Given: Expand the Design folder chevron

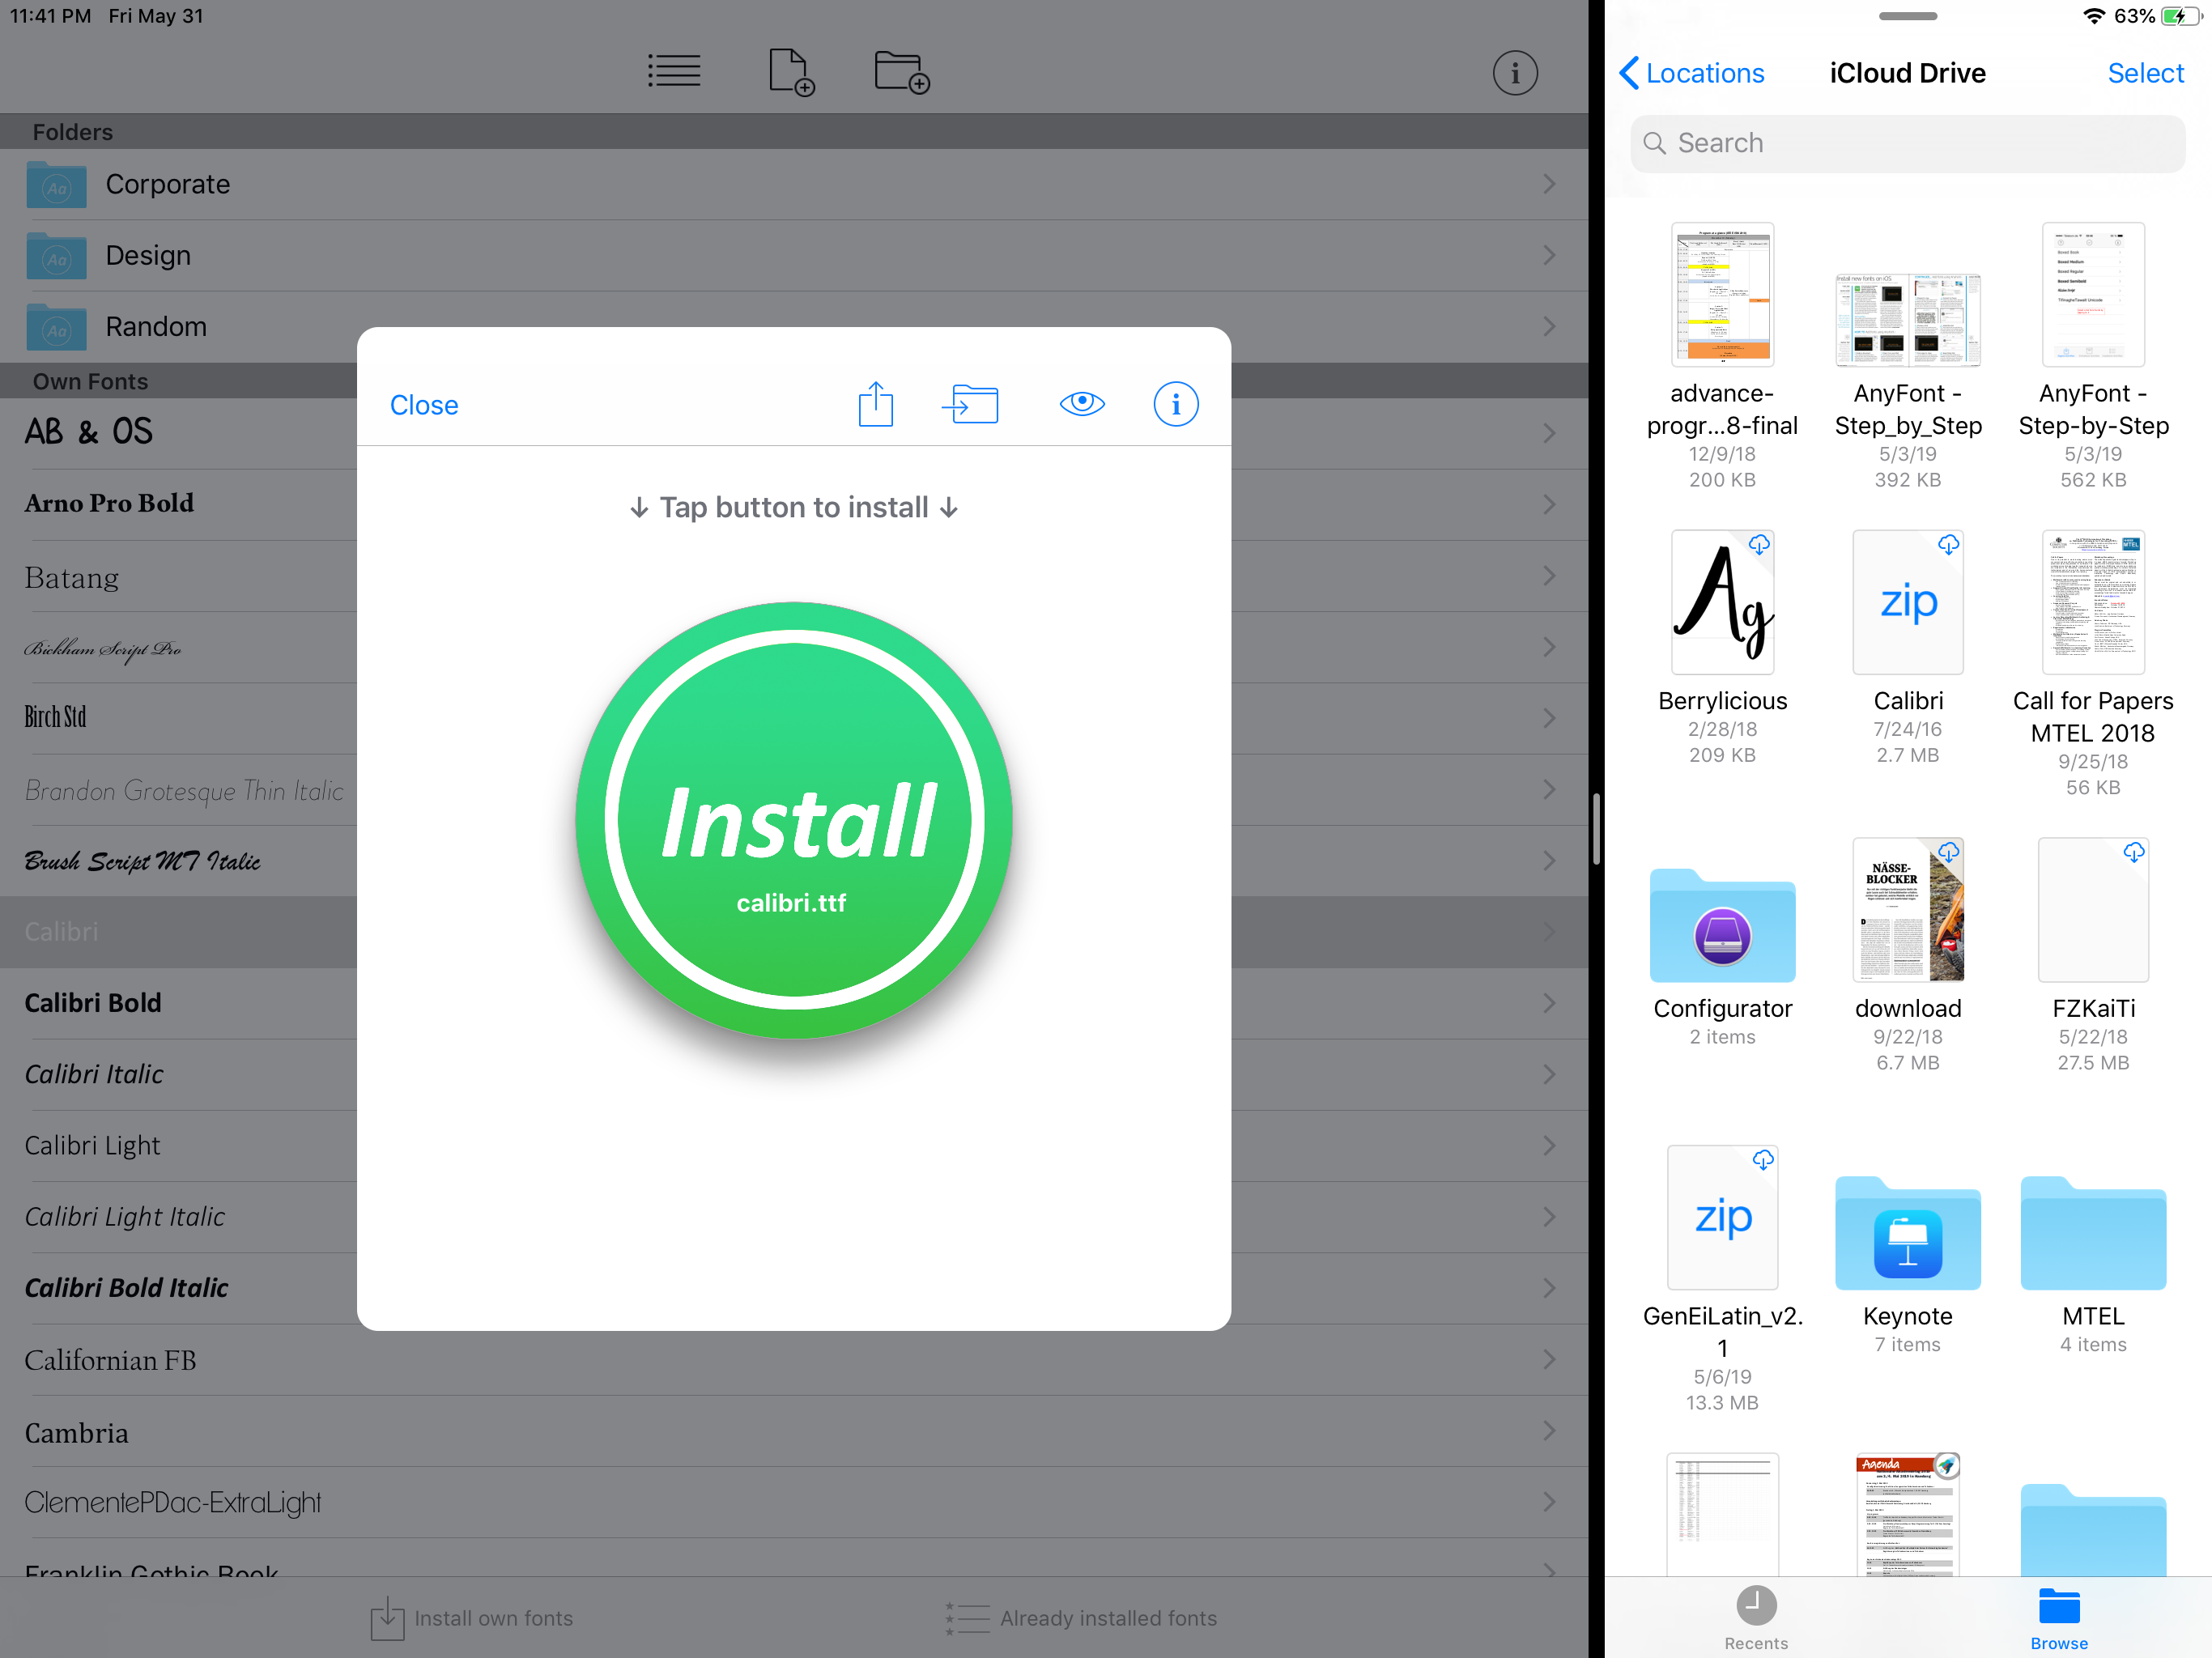Looking at the screenshot, I should (x=1548, y=255).
